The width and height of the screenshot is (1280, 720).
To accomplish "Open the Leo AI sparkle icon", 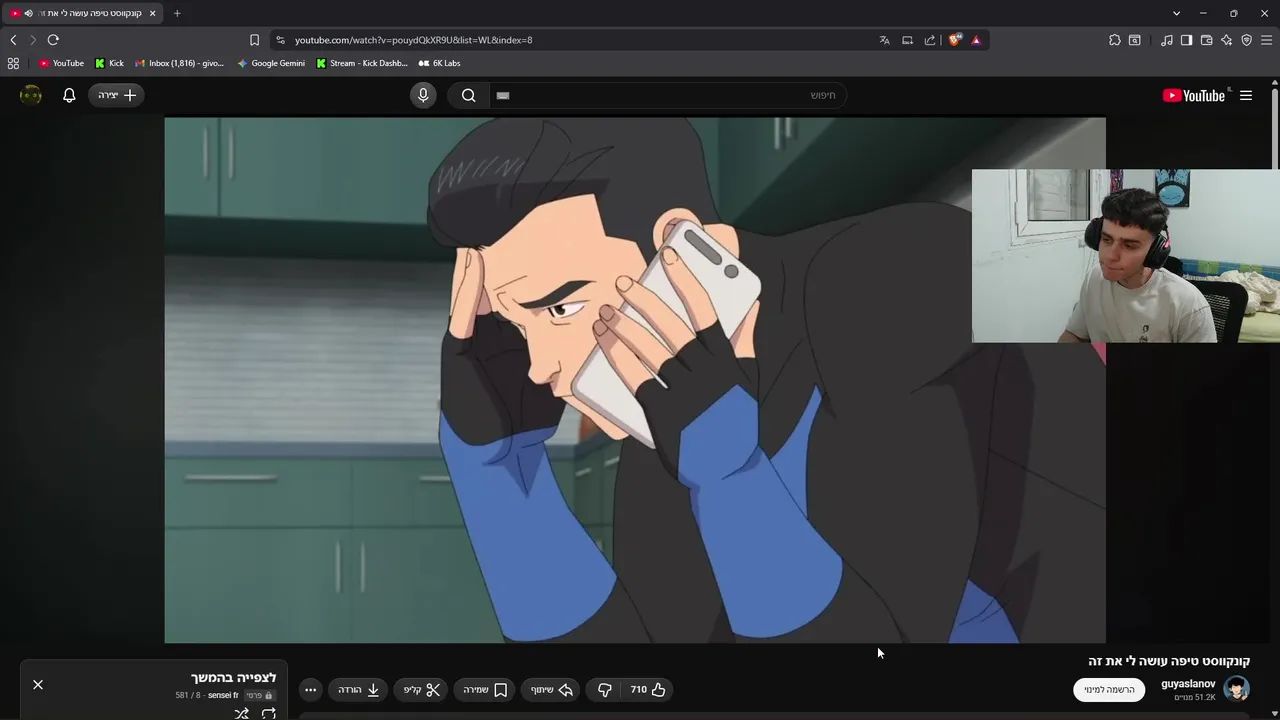I will click(1226, 40).
